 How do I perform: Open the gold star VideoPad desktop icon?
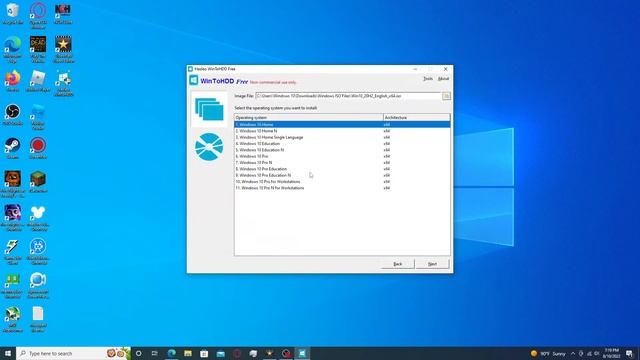(x=63, y=45)
